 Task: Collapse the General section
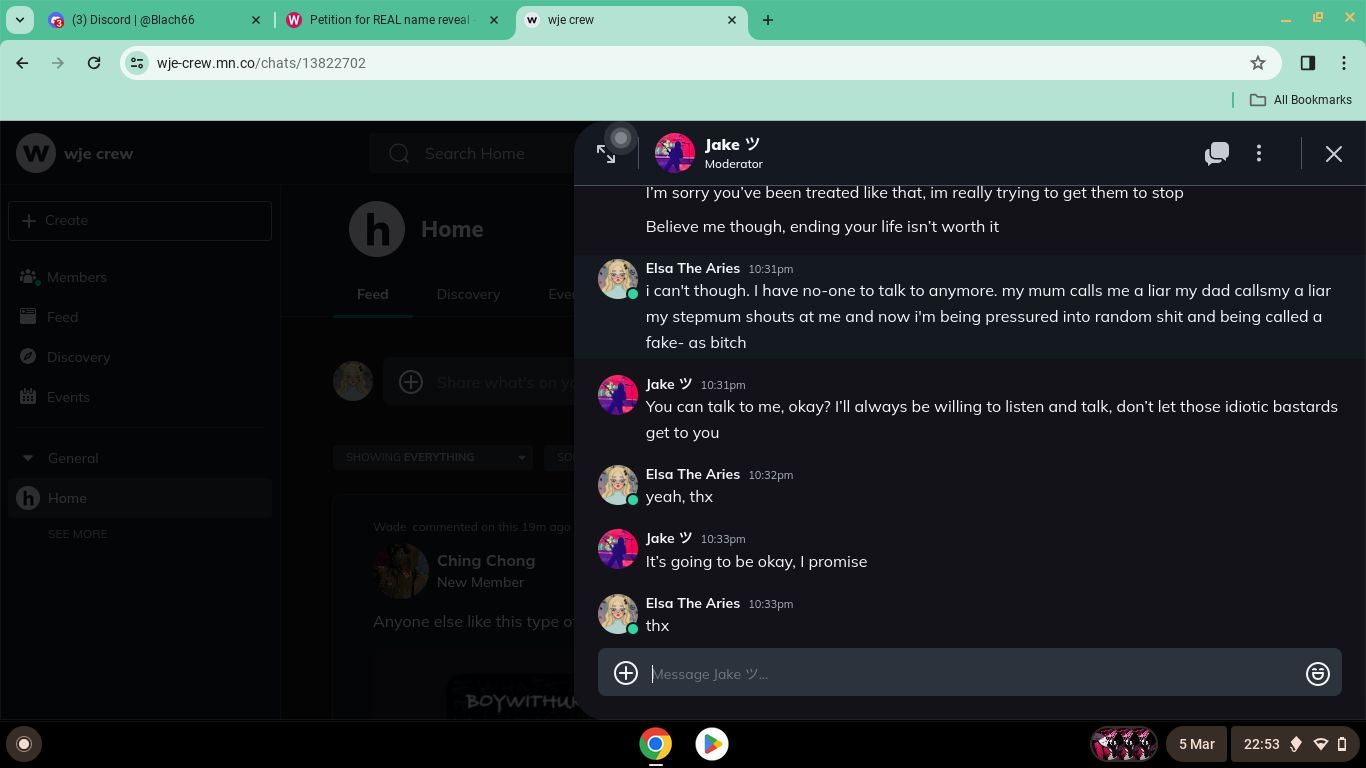(28, 458)
